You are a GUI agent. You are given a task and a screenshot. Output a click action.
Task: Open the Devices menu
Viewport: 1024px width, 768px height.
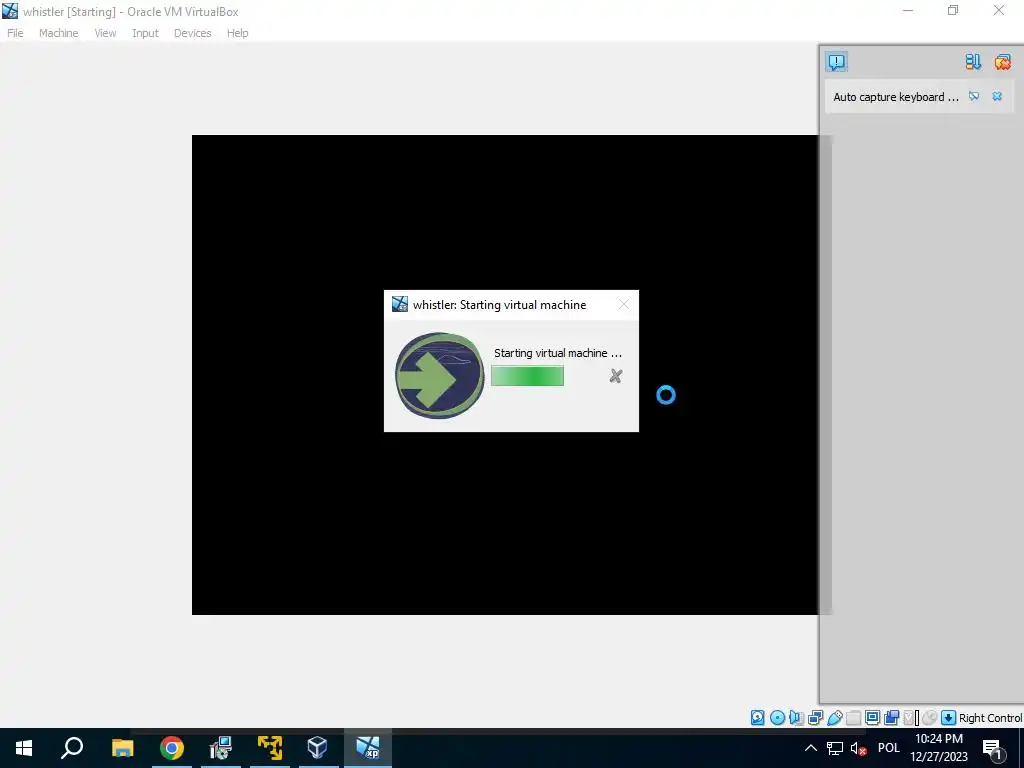(x=192, y=33)
